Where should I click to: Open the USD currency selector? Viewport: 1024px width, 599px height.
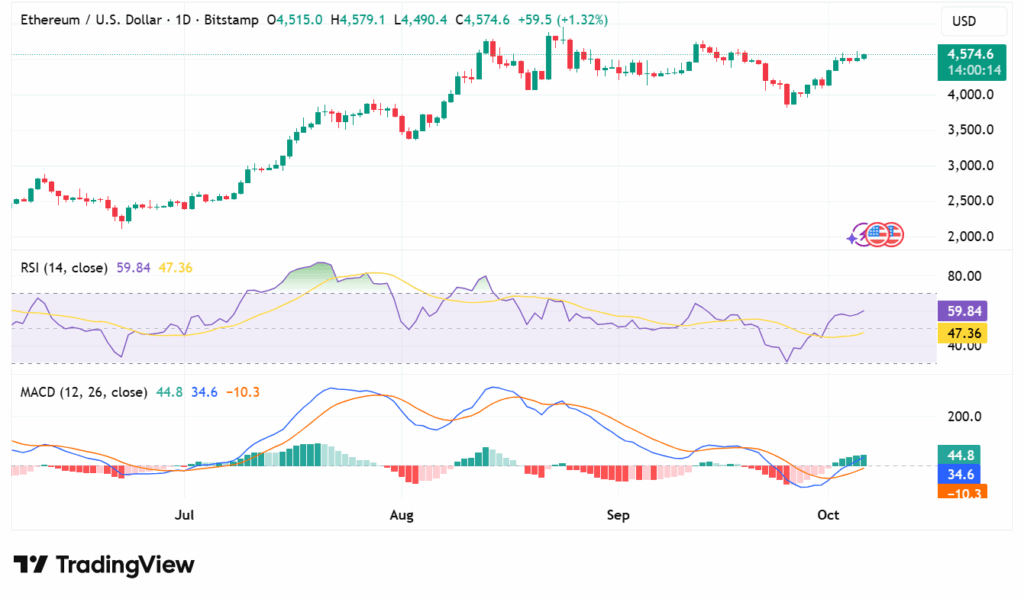pyautogui.click(x=963, y=21)
